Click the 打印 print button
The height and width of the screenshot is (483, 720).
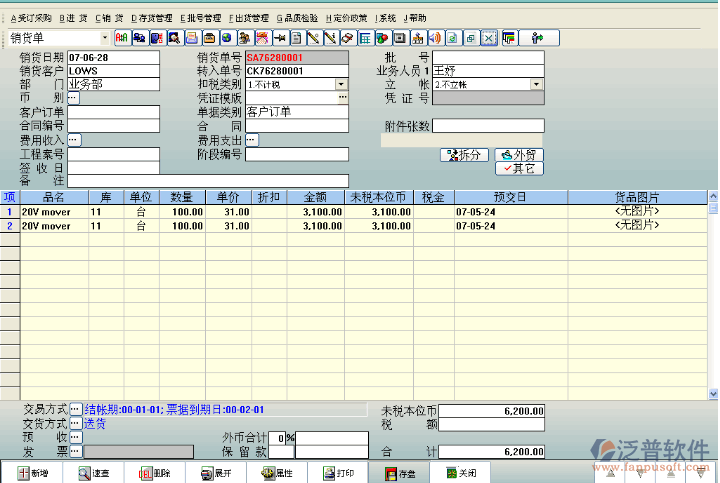pos(337,473)
